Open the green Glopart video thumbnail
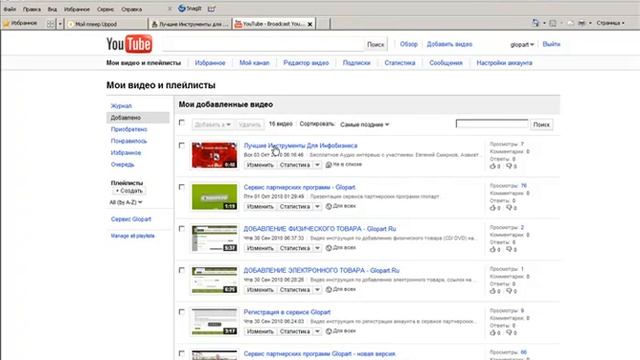 coord(214,196)
